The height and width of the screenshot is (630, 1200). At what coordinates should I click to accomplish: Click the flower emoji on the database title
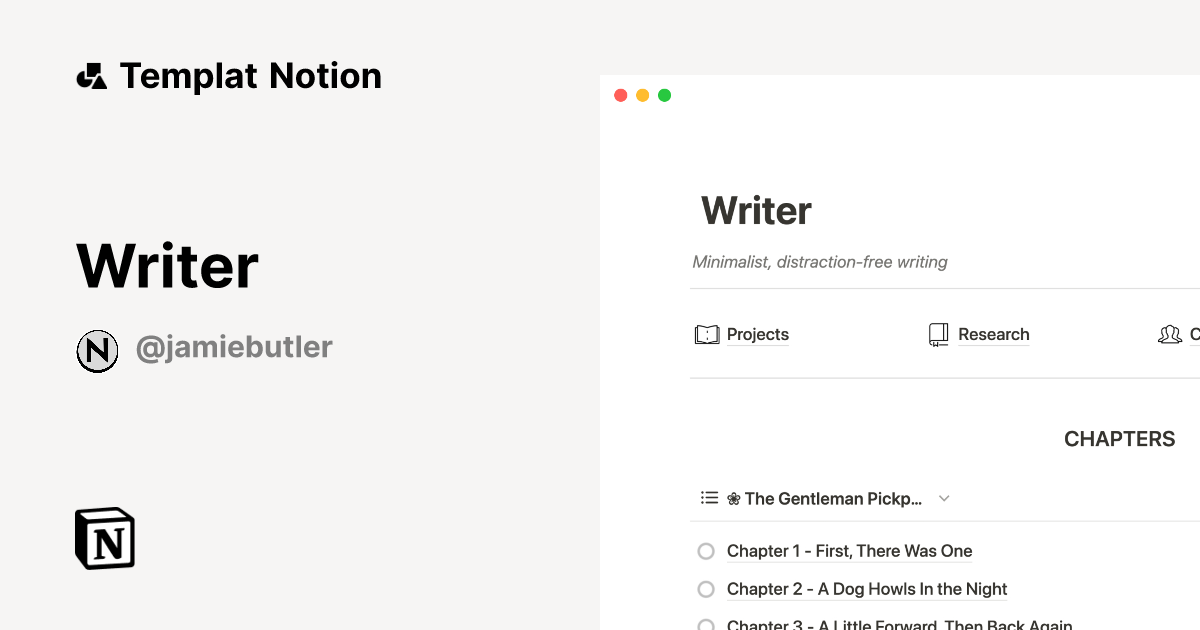(x=733, y=497)
